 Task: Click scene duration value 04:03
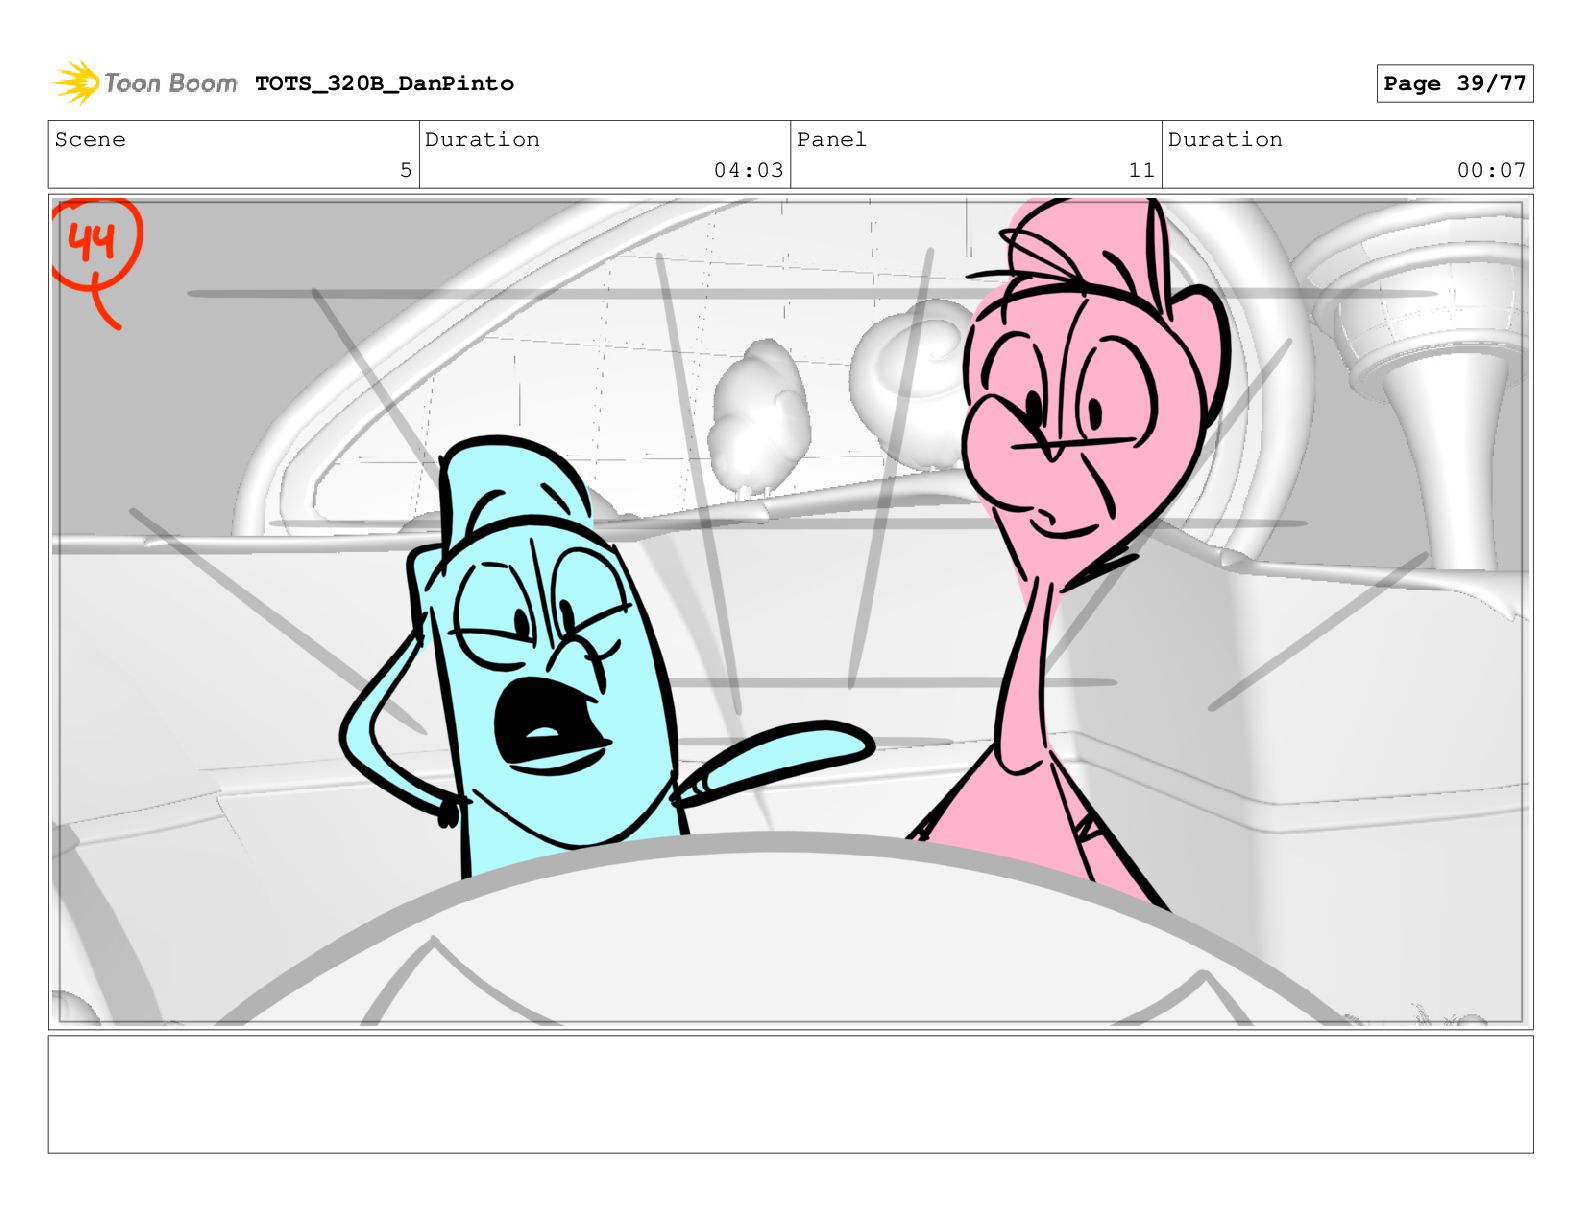tap(748, 170)
